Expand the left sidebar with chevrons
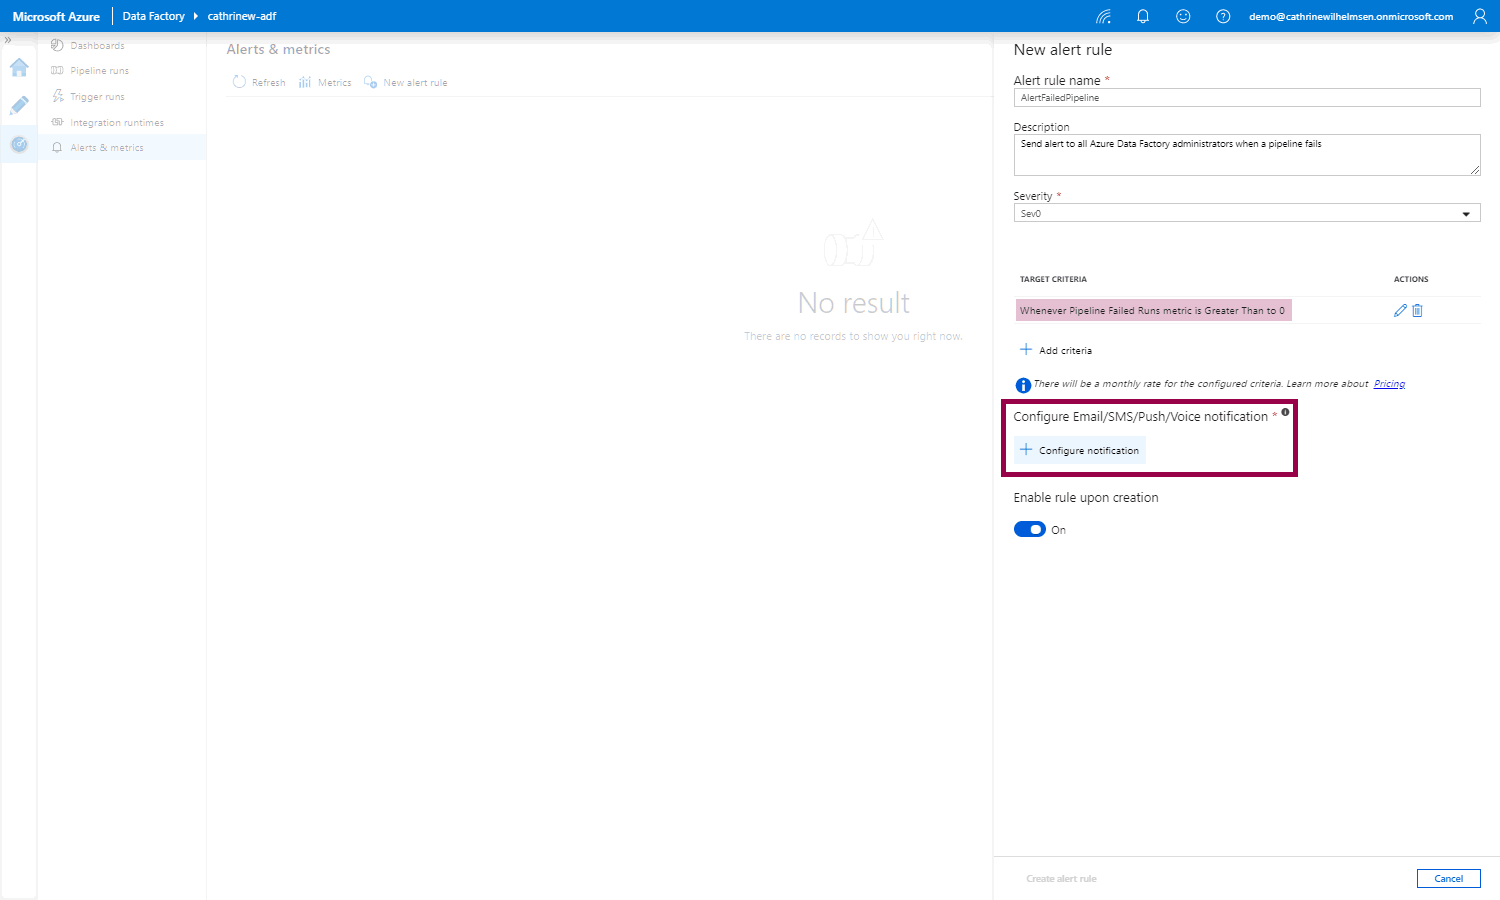The image size is (1500, 900). click(8, 40)
